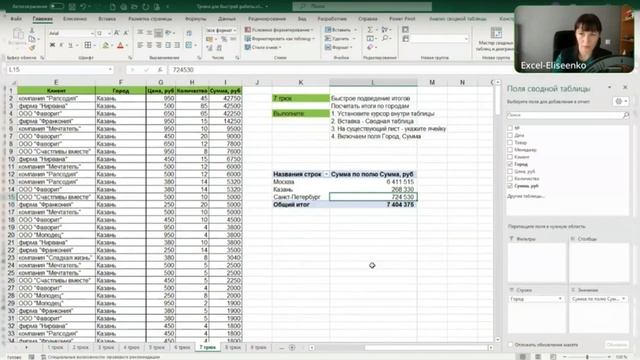This screenshot has height=360, width=640.
Task: Click the pivot field search box
Action: (x=567, y=116)
